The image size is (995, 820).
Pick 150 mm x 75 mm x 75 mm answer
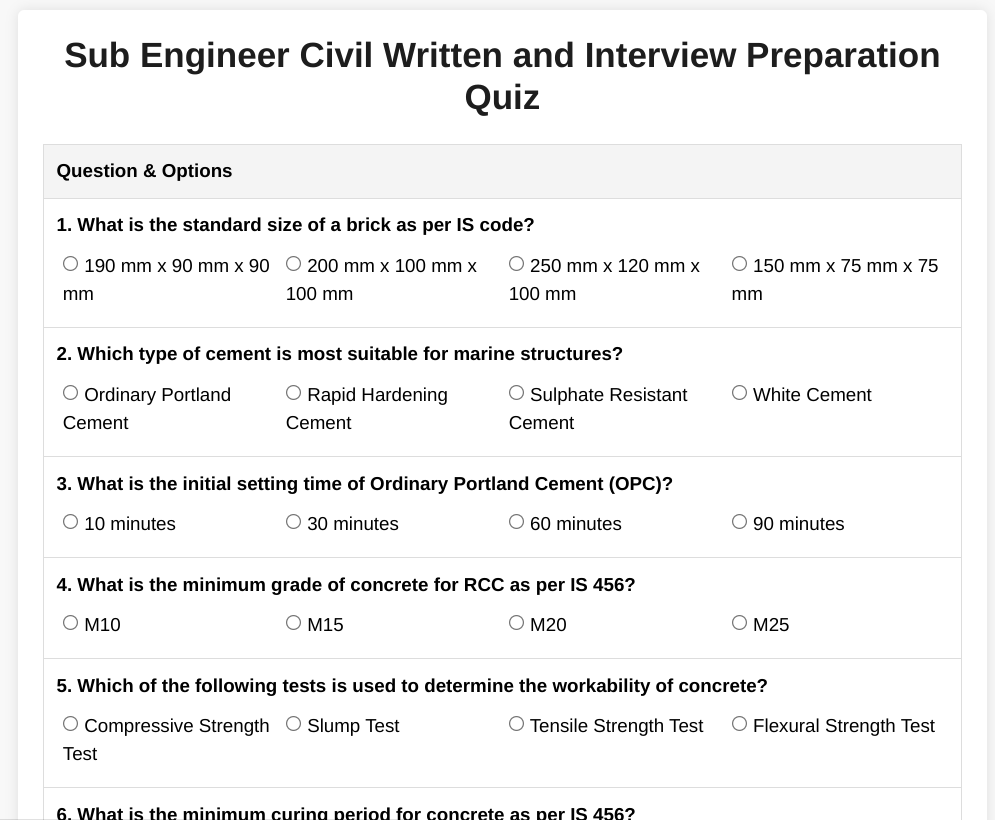tap(739, 263)
